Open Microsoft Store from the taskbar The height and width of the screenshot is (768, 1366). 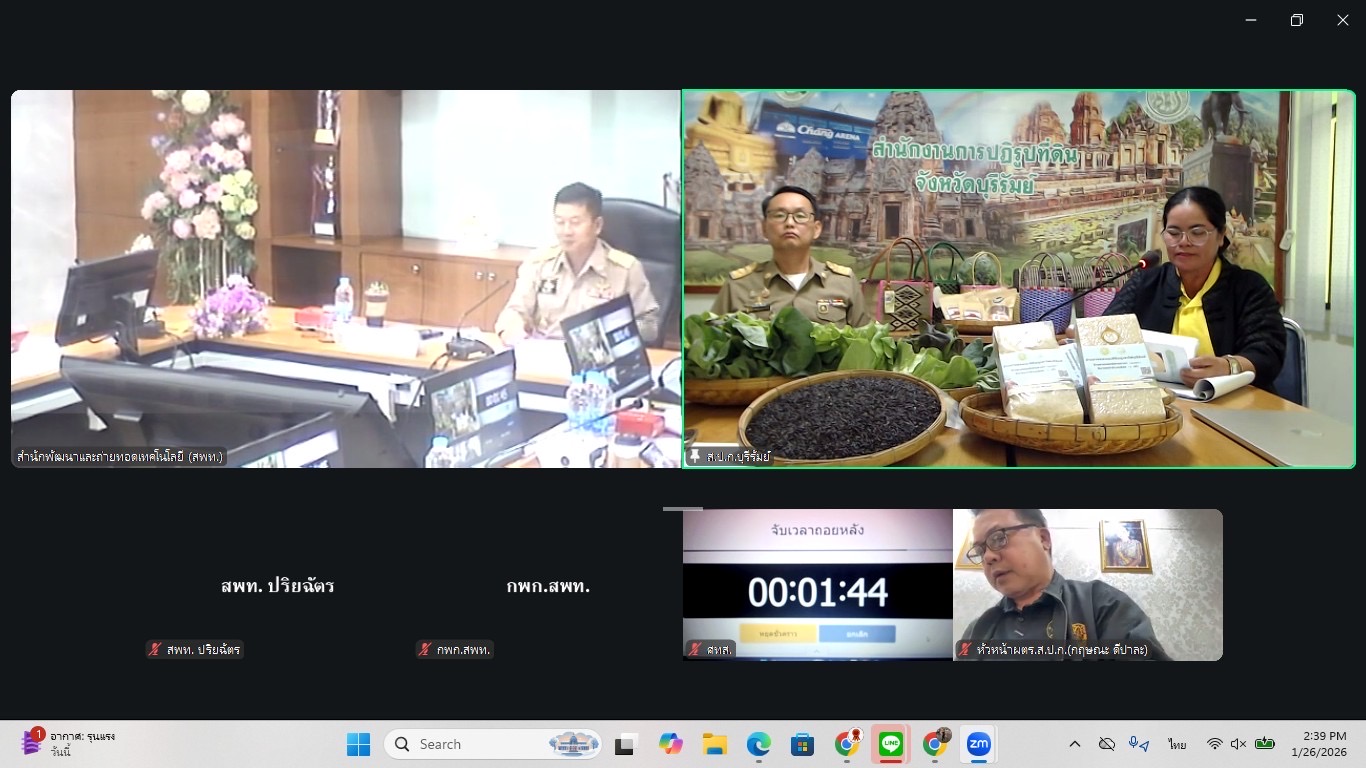802,744
